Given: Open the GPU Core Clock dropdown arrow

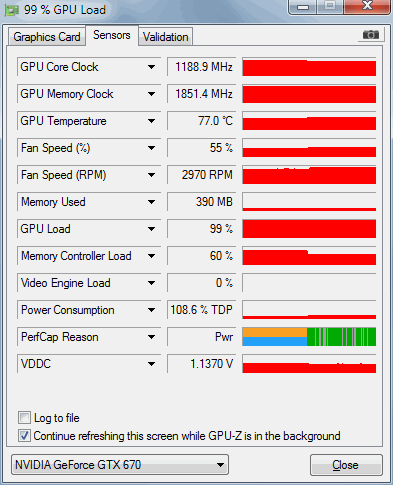Looking at the screenshot, I should (x=151, y=67).
